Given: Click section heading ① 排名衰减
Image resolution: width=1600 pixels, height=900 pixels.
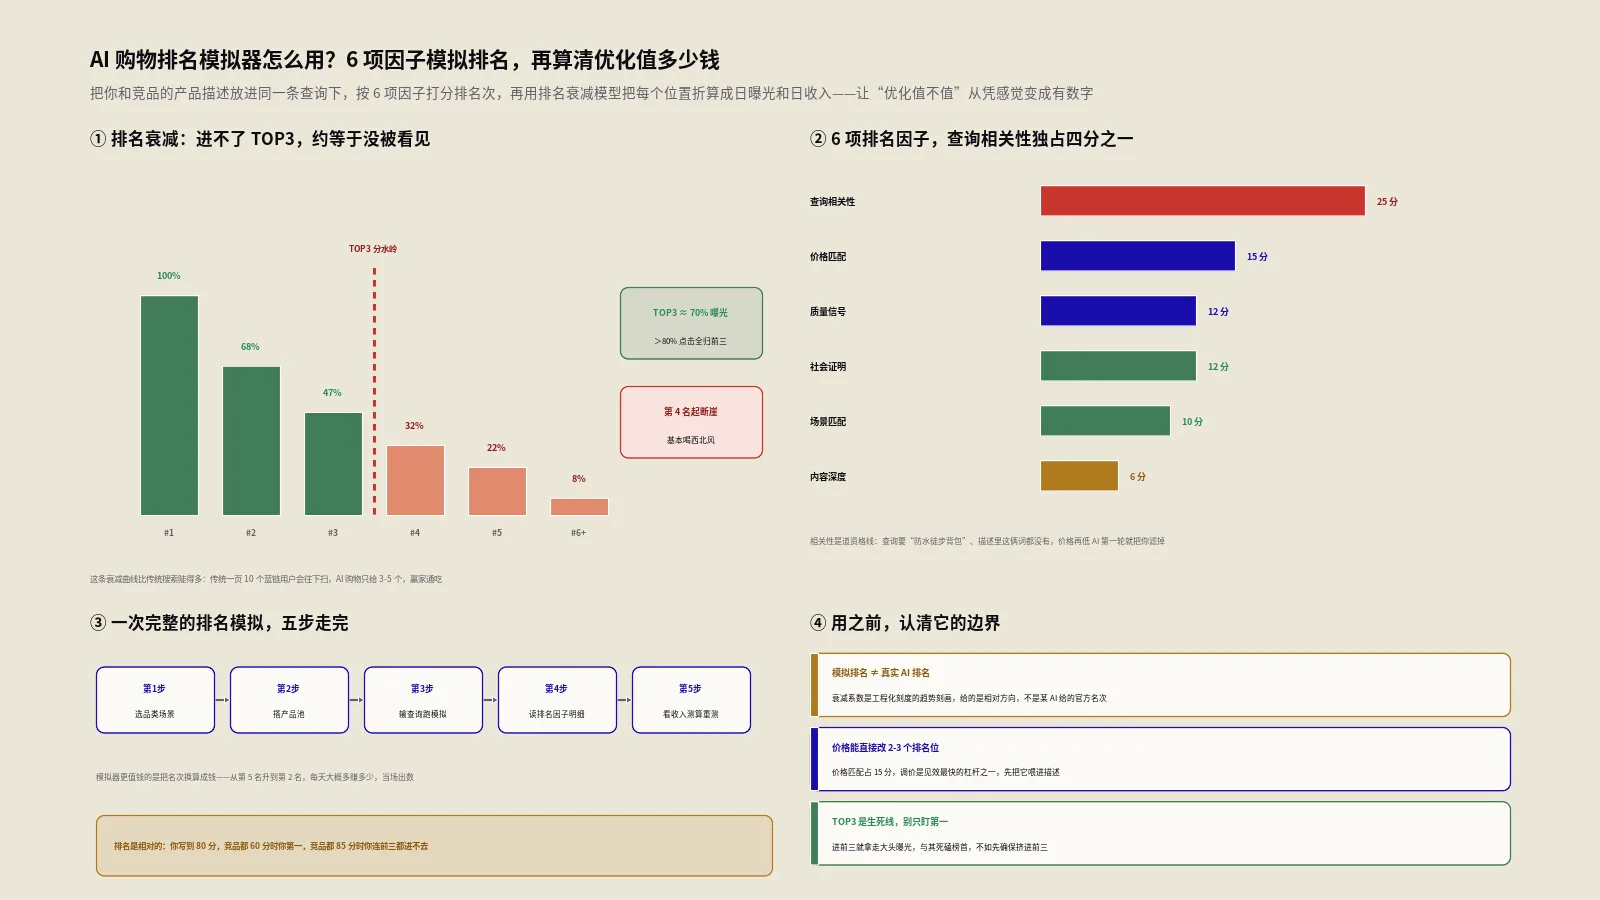Looking at the screenshot, I should point(260,139).
